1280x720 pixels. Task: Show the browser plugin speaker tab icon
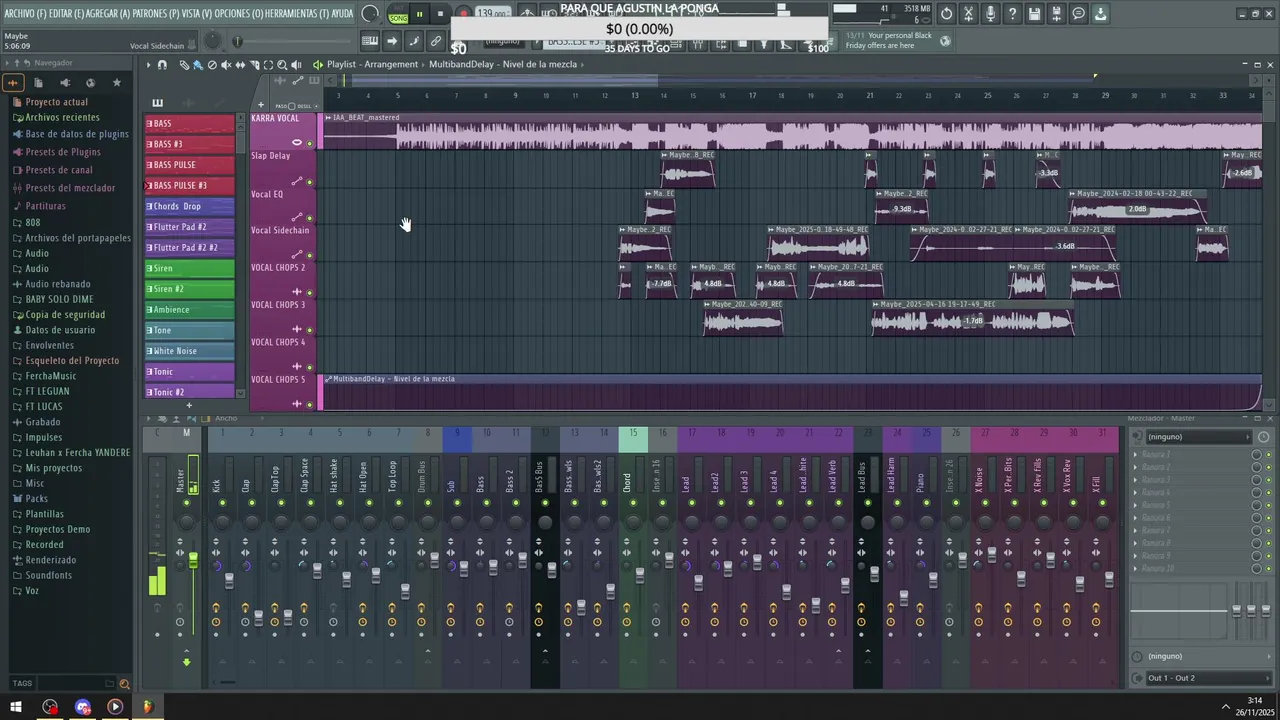[x=65, y=83]
